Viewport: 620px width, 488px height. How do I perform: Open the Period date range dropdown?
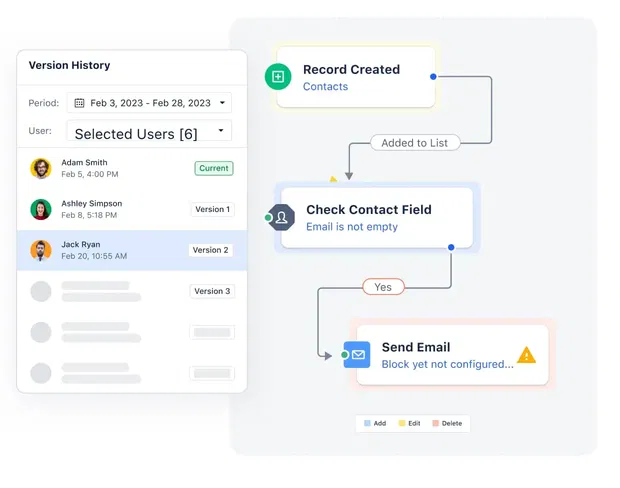[x=149, y=103]
